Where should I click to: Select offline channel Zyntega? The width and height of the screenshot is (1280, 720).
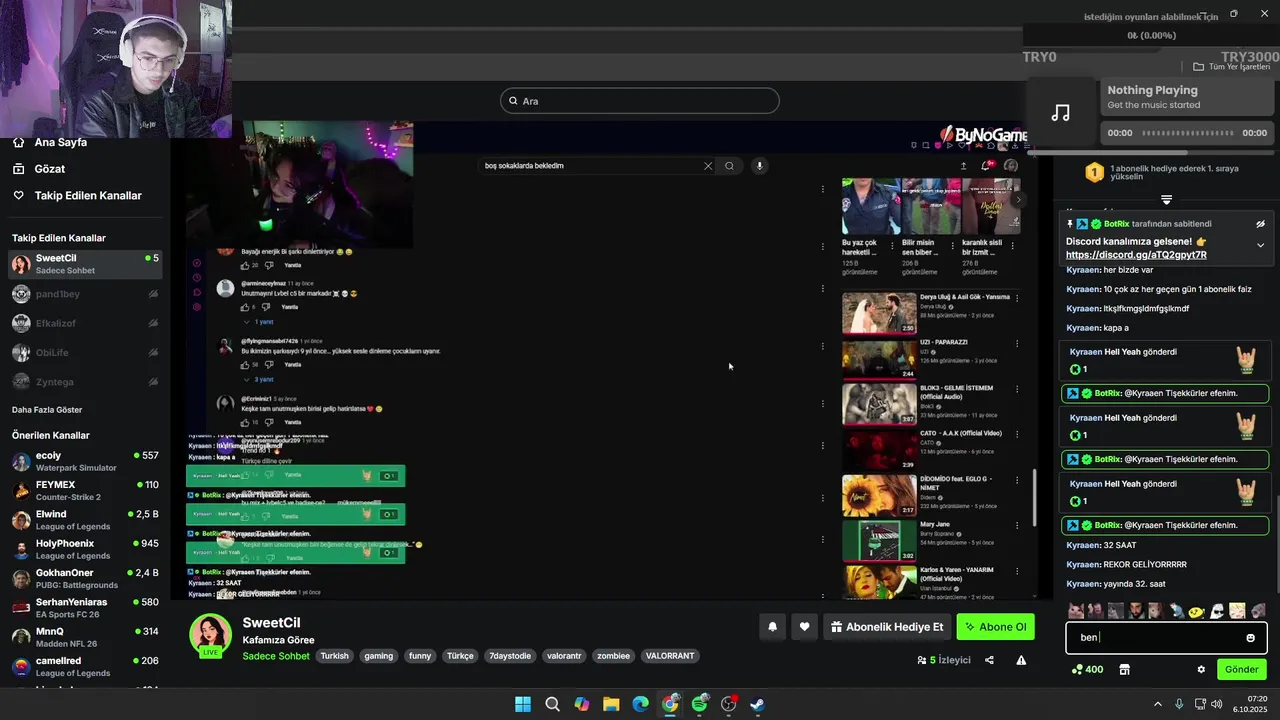click(85, 382)
